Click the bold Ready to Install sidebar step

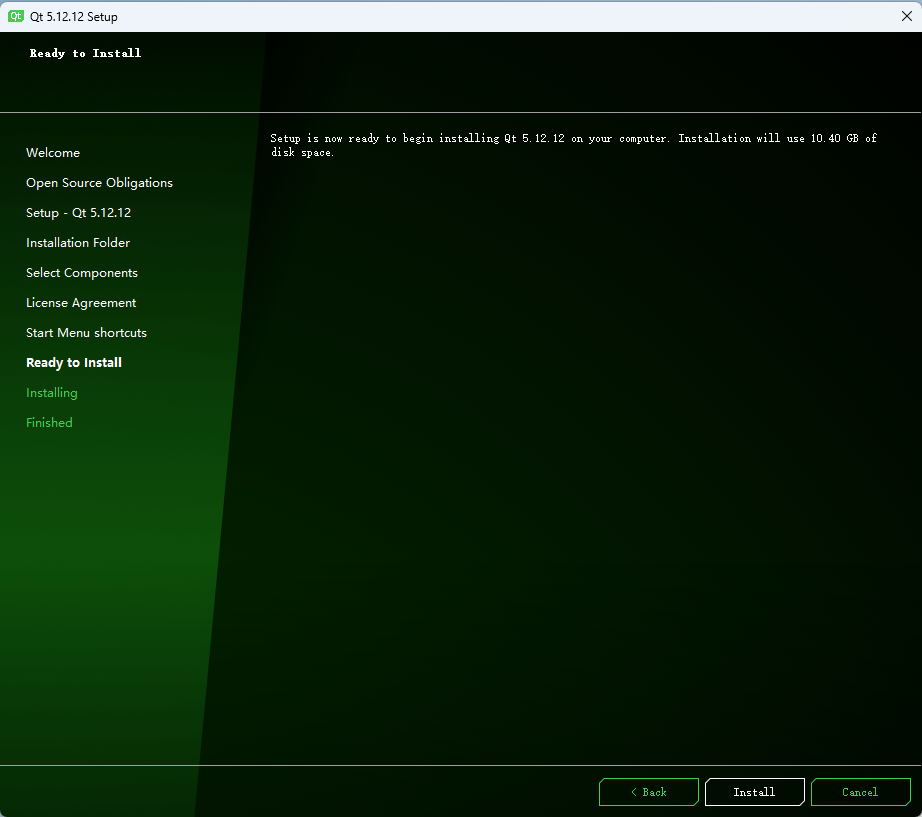(74, 363)
